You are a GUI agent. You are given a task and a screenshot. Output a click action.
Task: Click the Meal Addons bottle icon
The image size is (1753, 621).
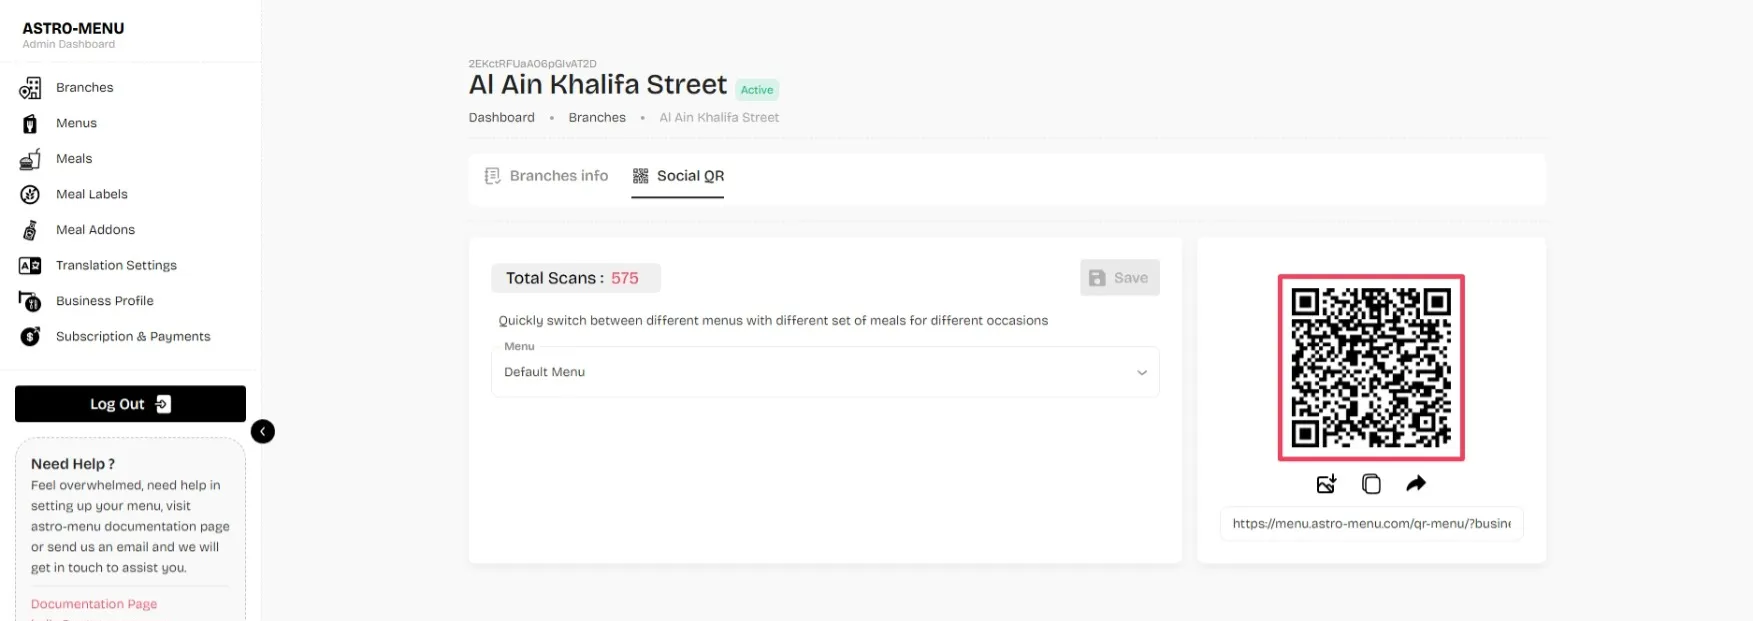(x=30, y=230)
